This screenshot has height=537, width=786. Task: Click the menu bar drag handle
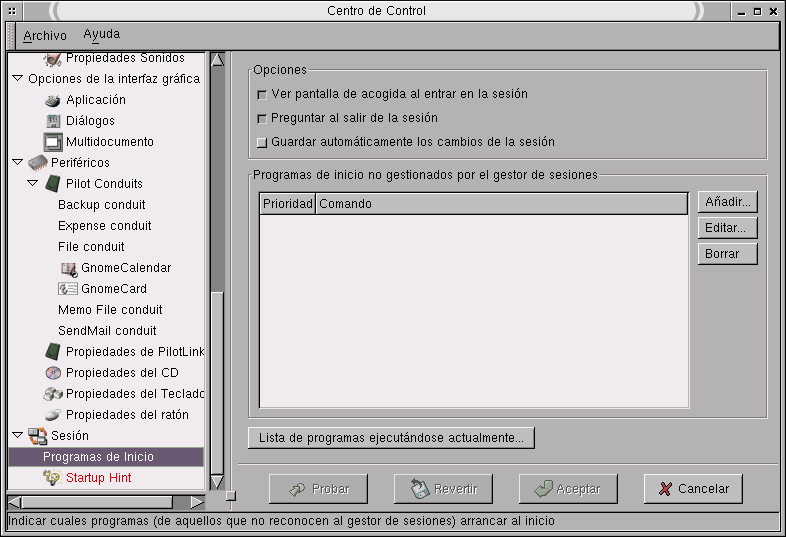click(x=10, y=36)
